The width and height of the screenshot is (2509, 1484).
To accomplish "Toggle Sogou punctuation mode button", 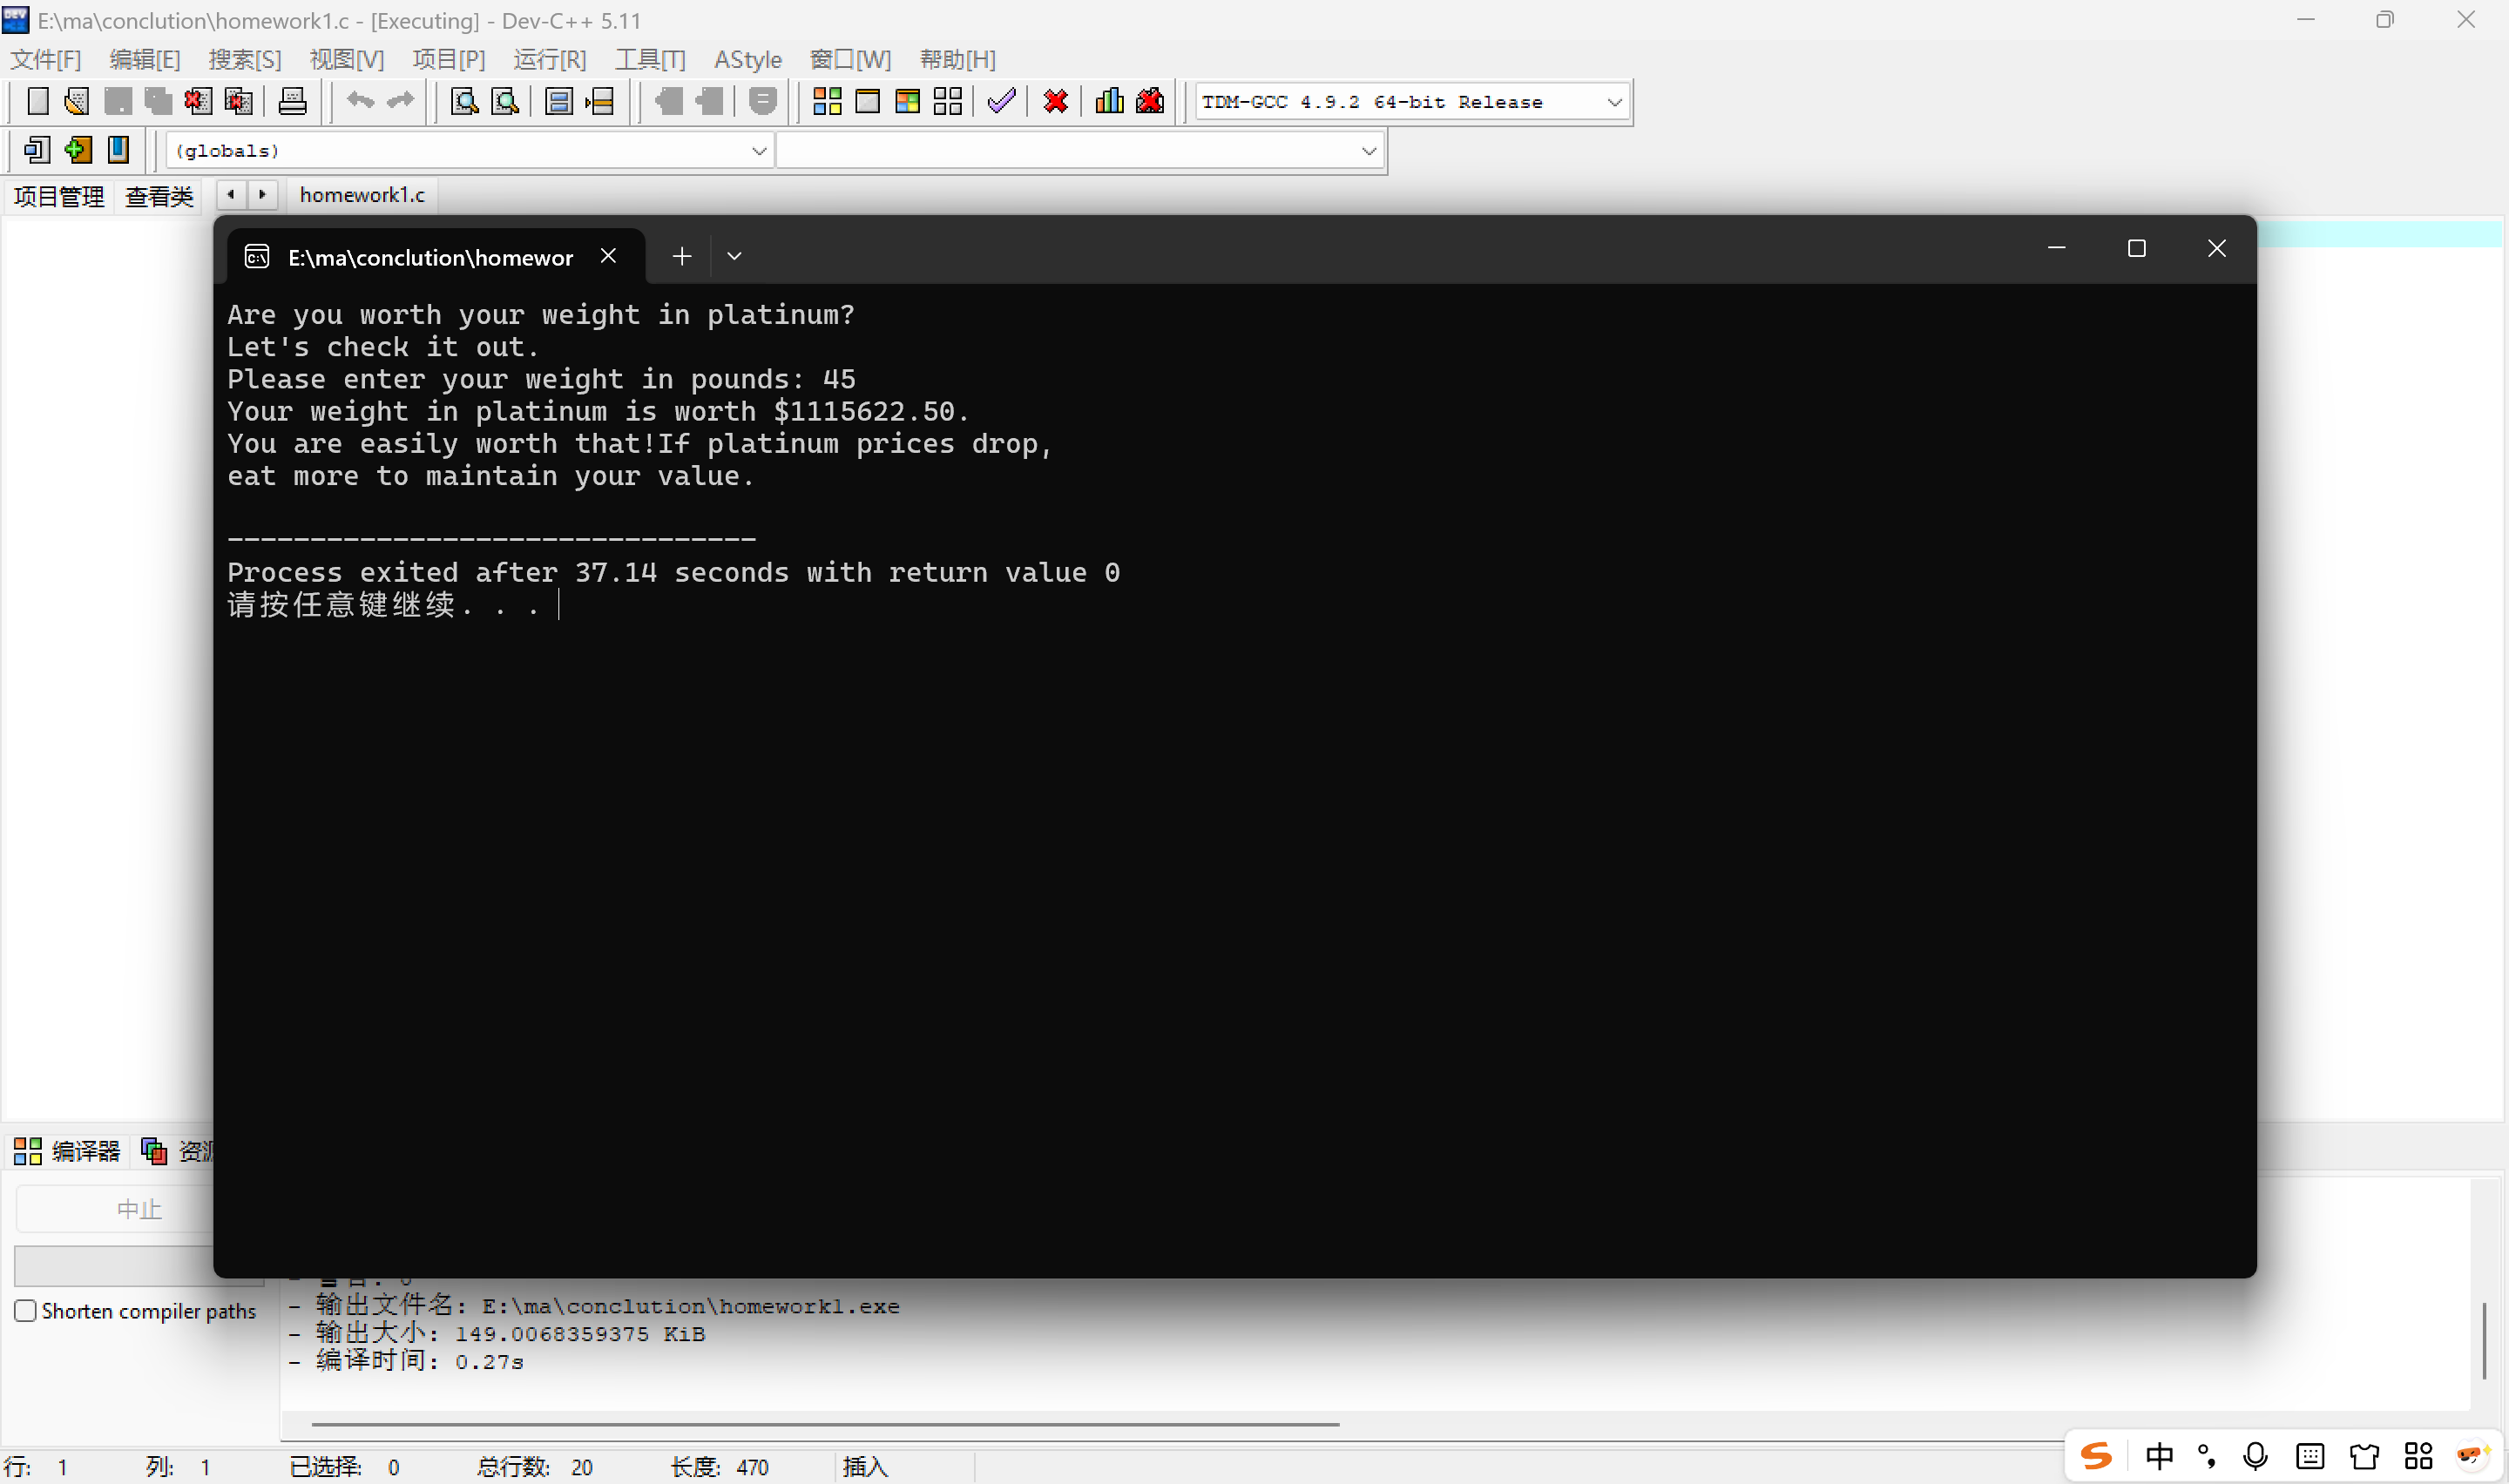I will point(2207,1456).
